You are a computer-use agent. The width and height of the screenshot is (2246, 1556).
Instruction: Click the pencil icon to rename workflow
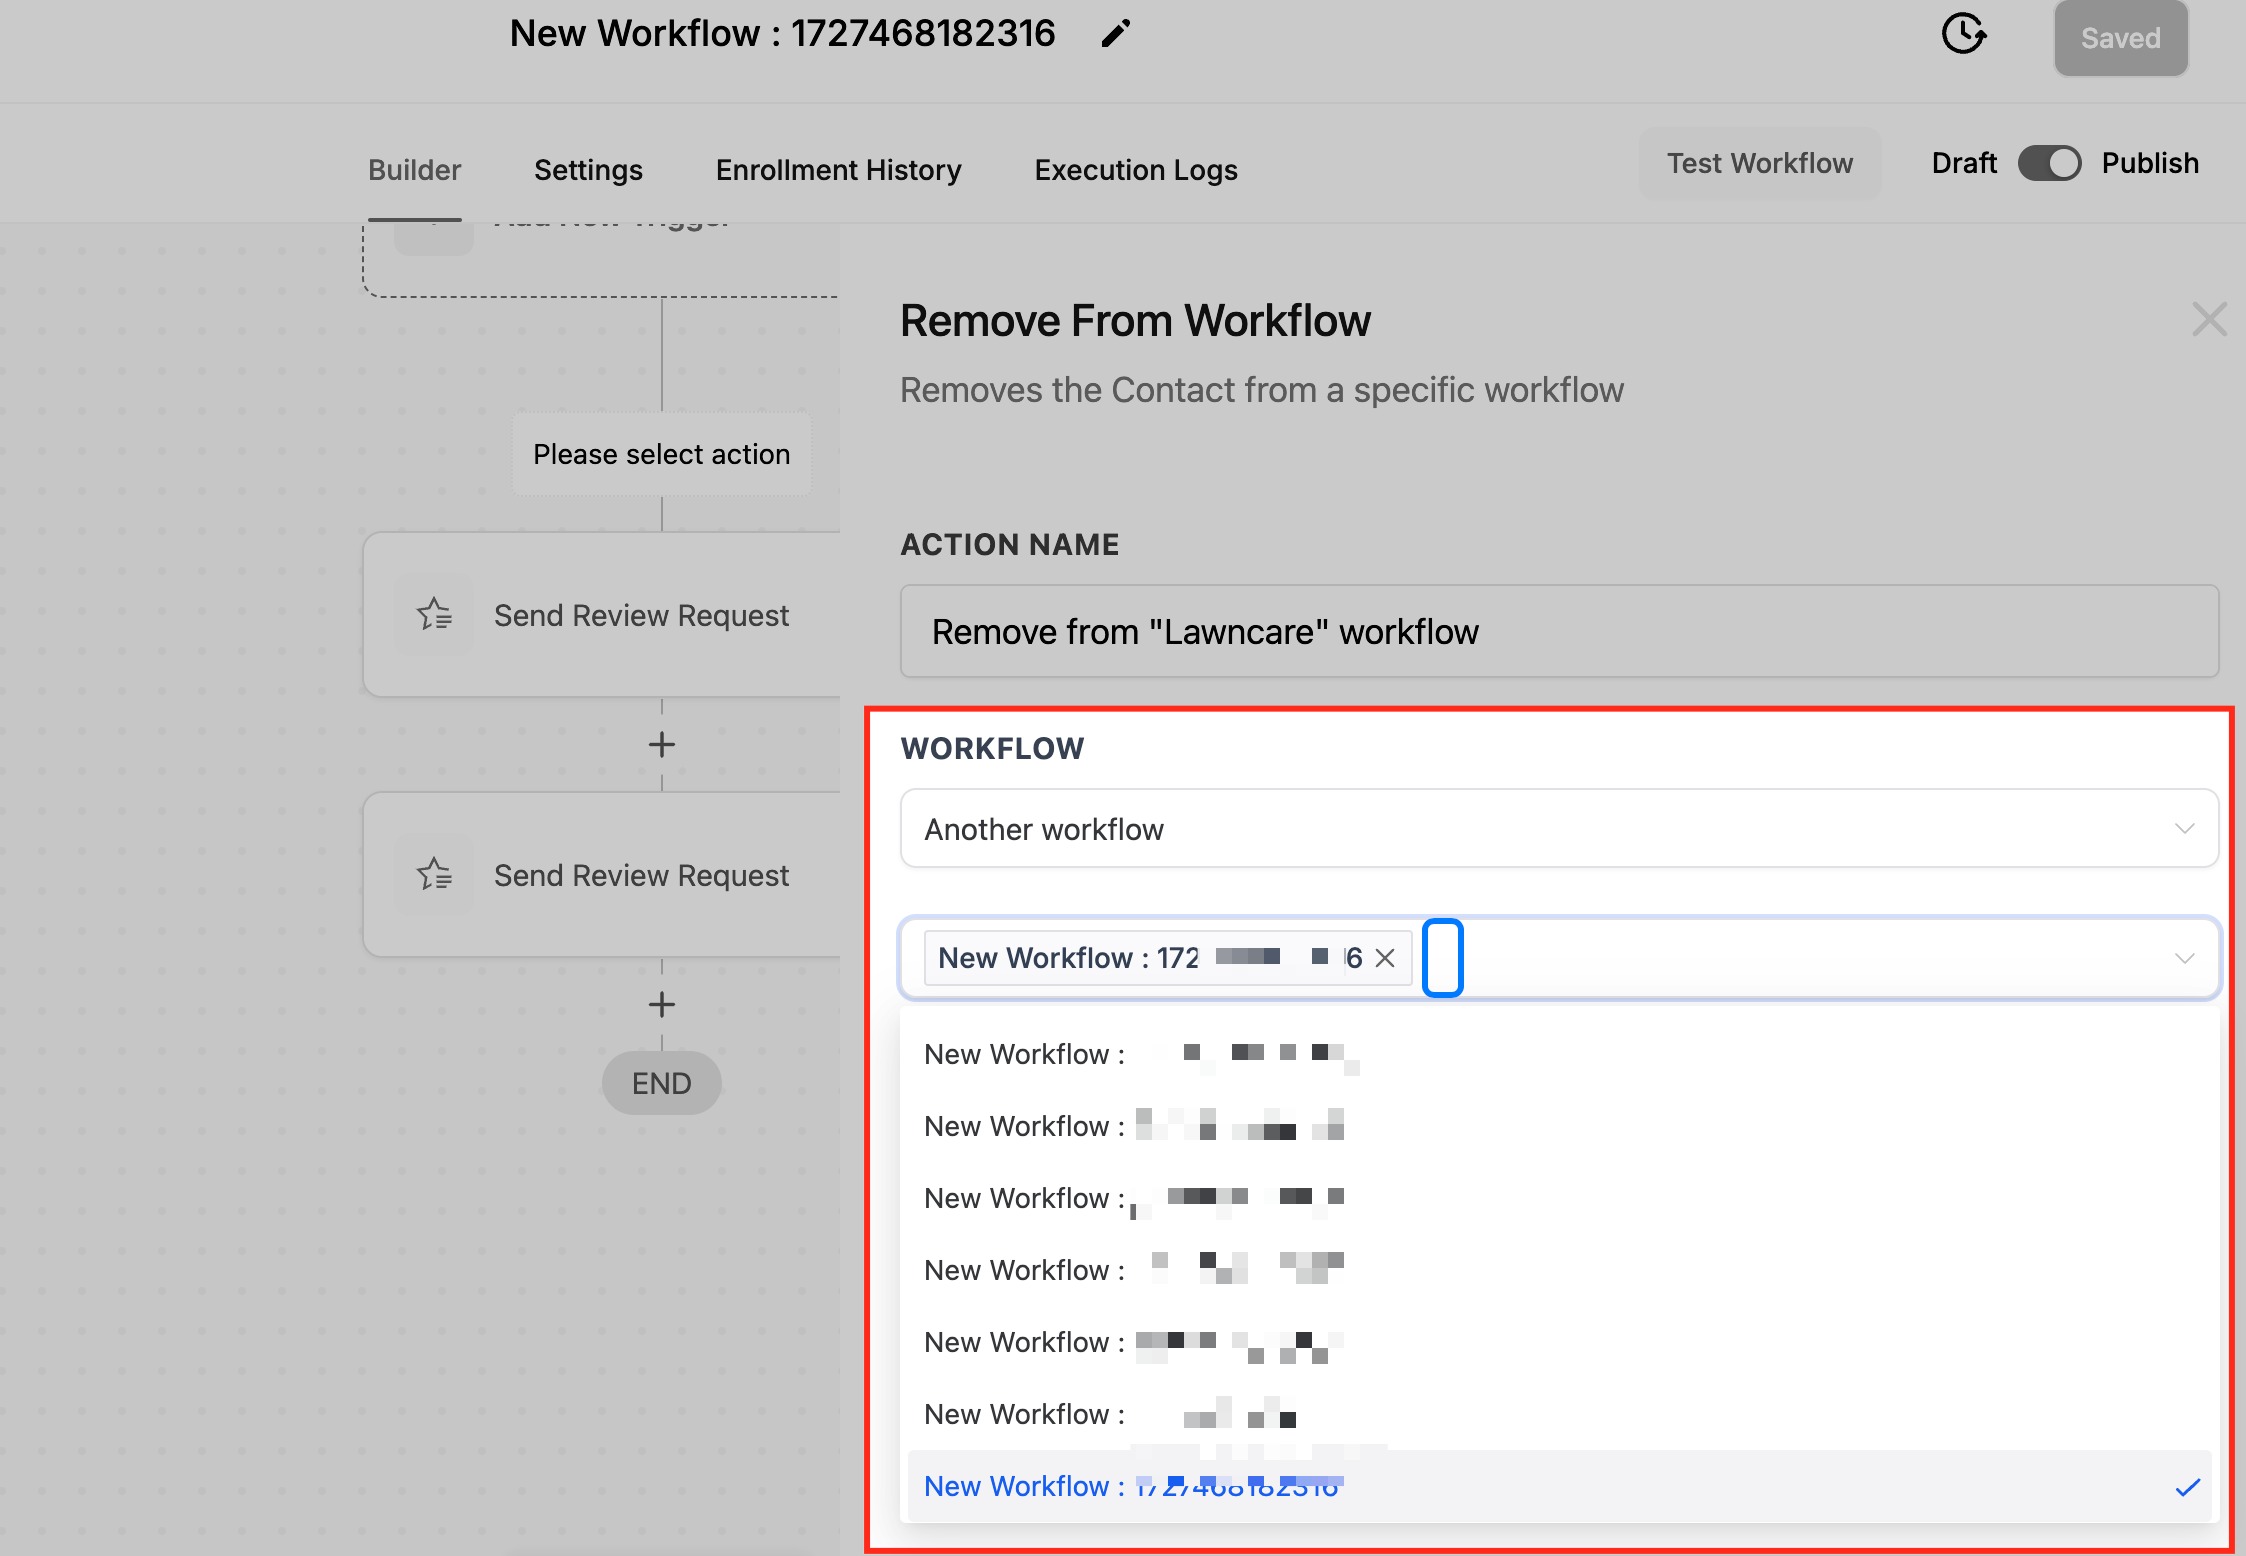[1115, 34]
